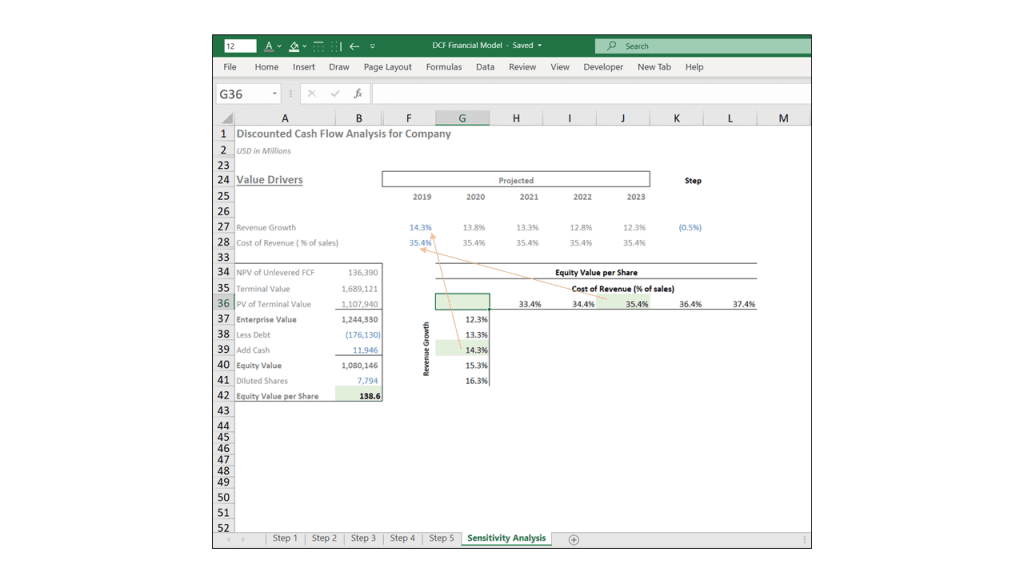Click the red color swatch under the Font Color letter

click(267, 50)
